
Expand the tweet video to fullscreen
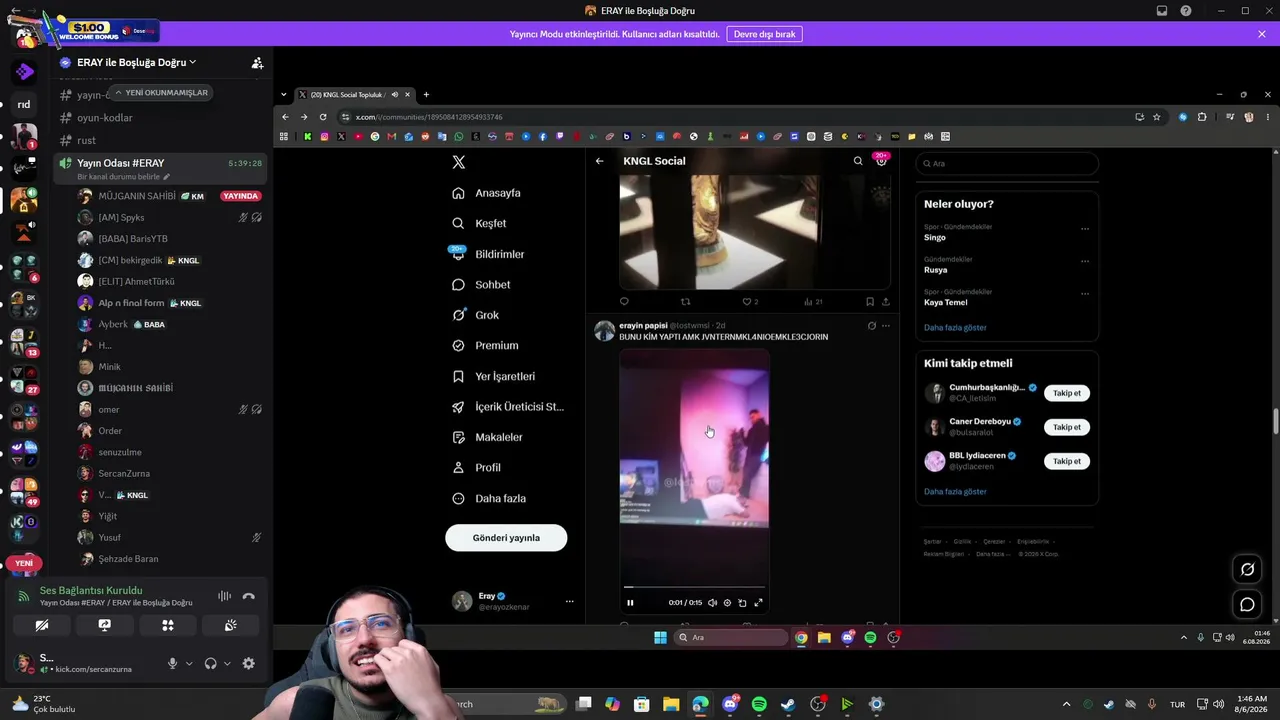tap(758, 603)
